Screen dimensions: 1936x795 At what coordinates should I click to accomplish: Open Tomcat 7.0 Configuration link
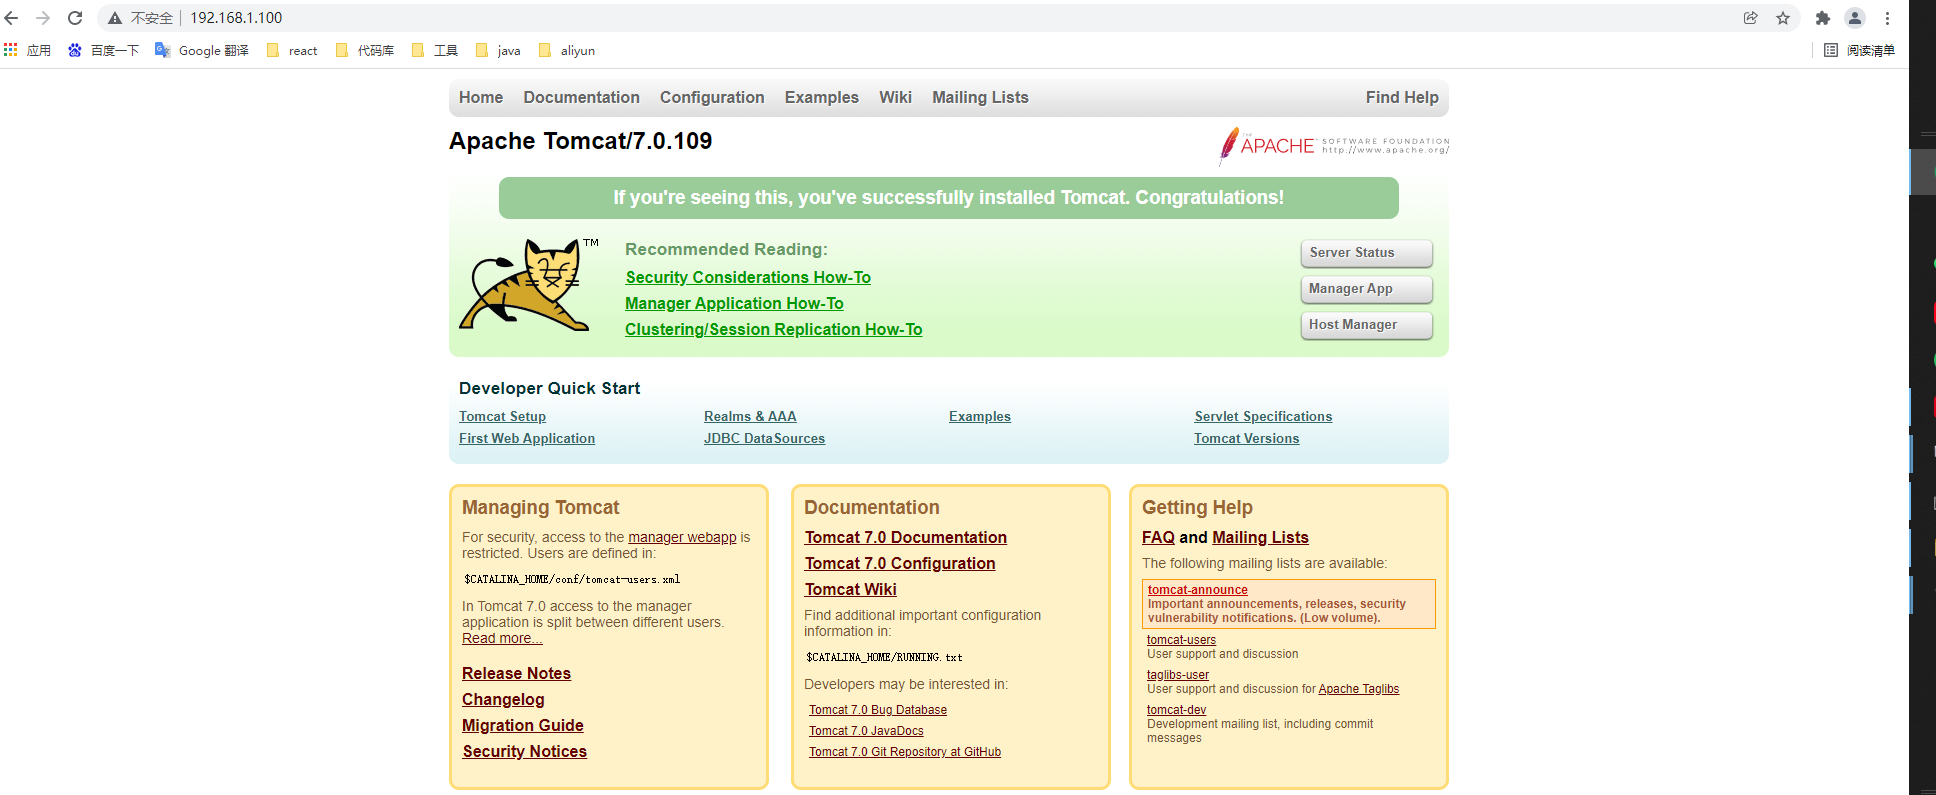click(x=900, y=563)
